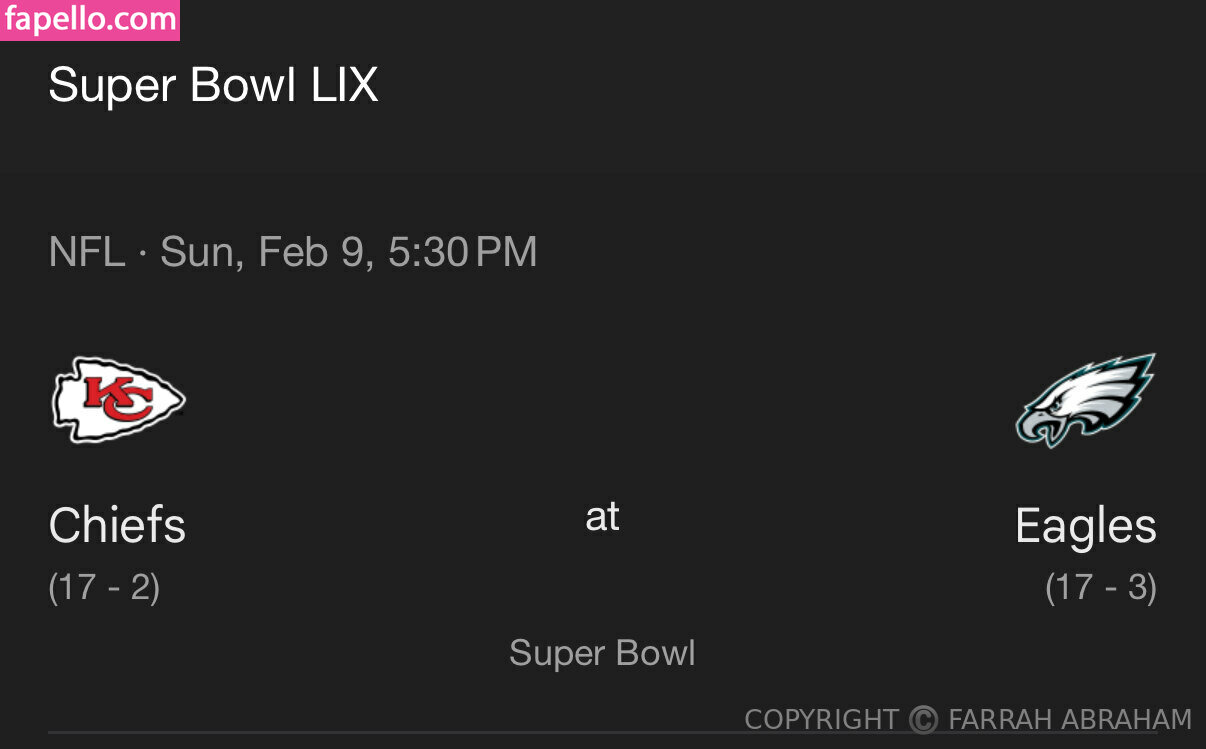The width and height of the screenshot is (1206, 749).
Task: Click the Eagles record (17 - 3)
Action: click(x=1100, y=587)
